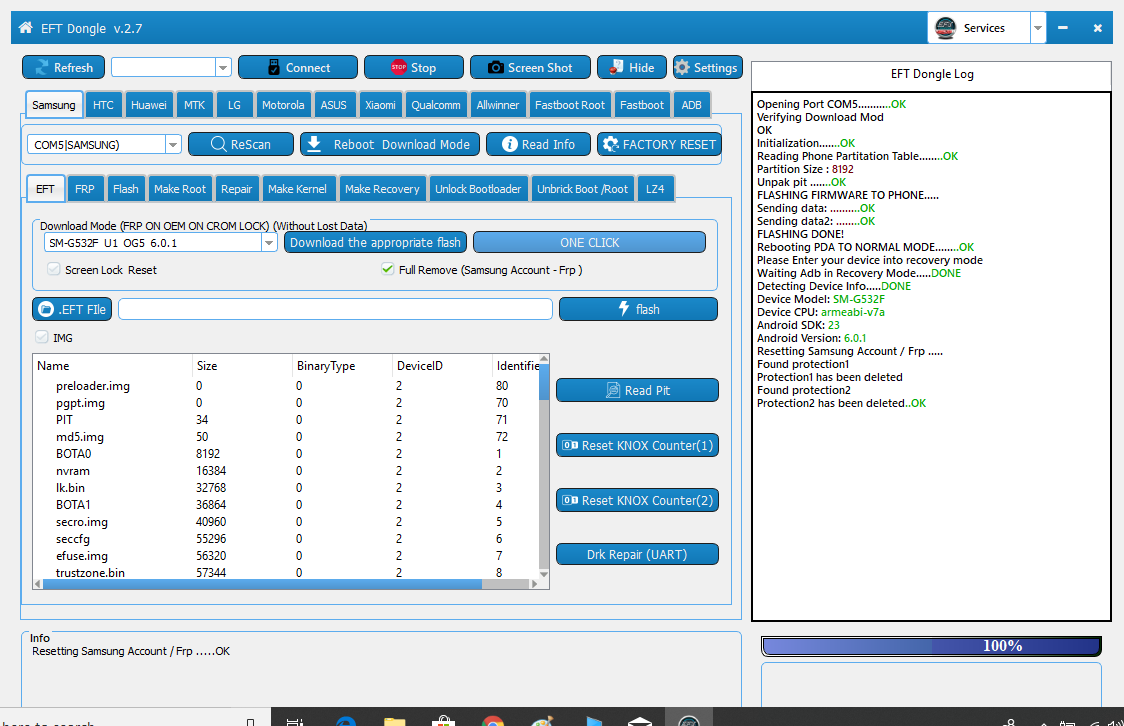Switch to the HTC brand tab
The height and width of the screenshot is (726, 1124).
tap(103, 105)
